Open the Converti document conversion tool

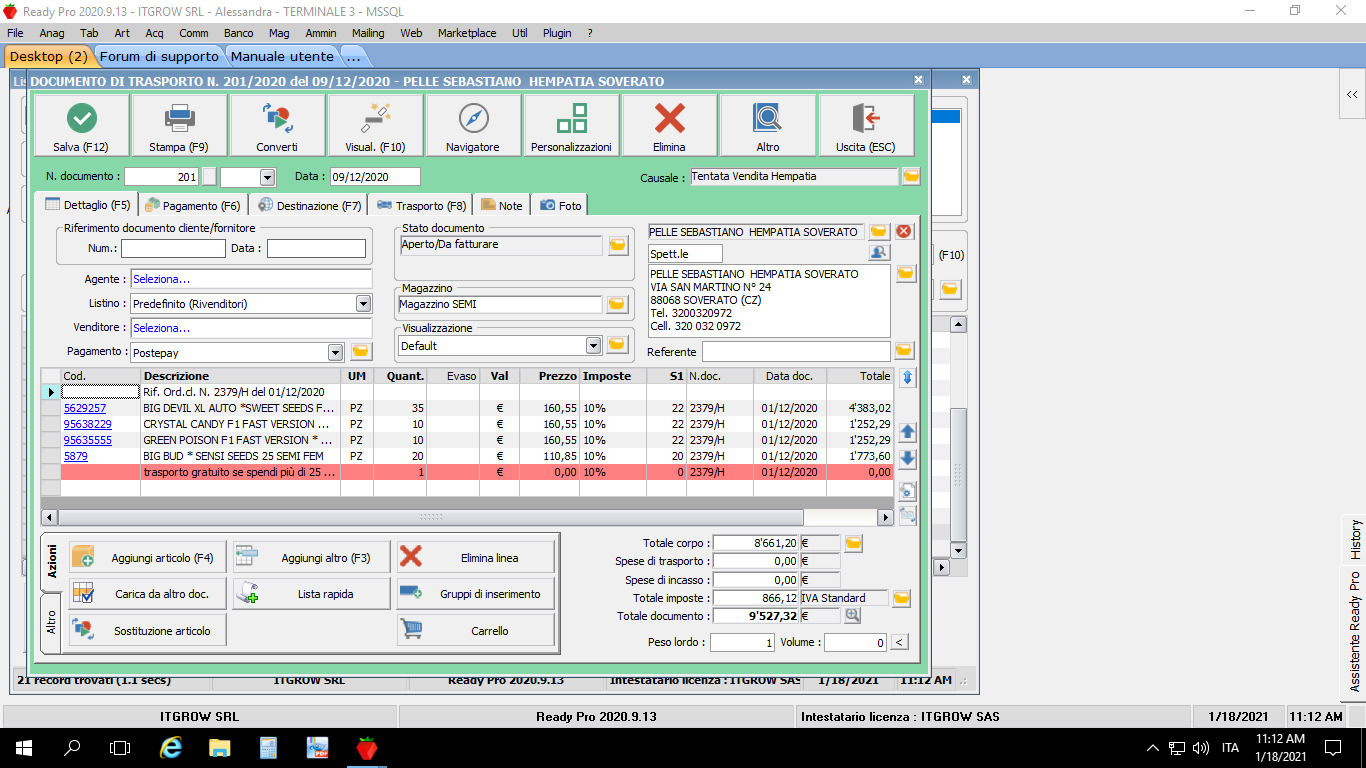click(x=277, y=125)
